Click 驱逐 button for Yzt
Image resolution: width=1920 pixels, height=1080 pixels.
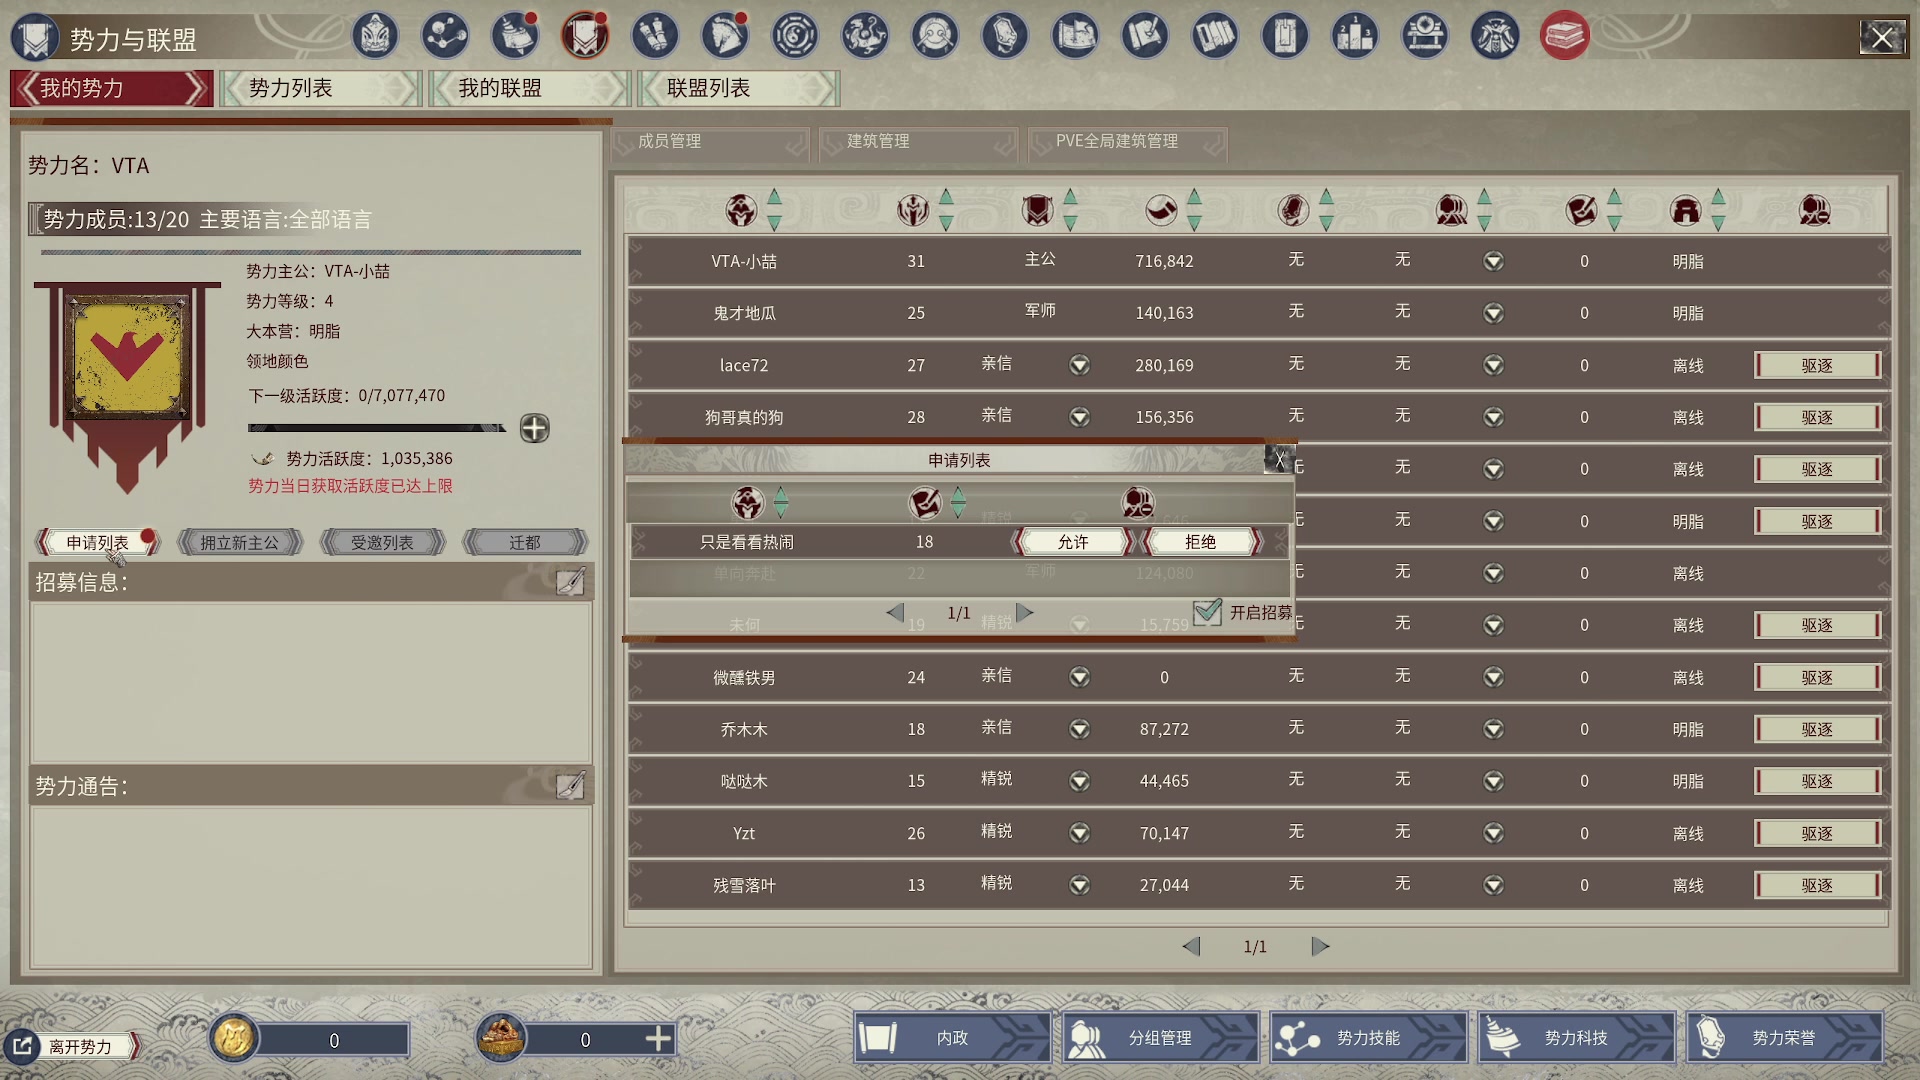tap(1817, 833)
